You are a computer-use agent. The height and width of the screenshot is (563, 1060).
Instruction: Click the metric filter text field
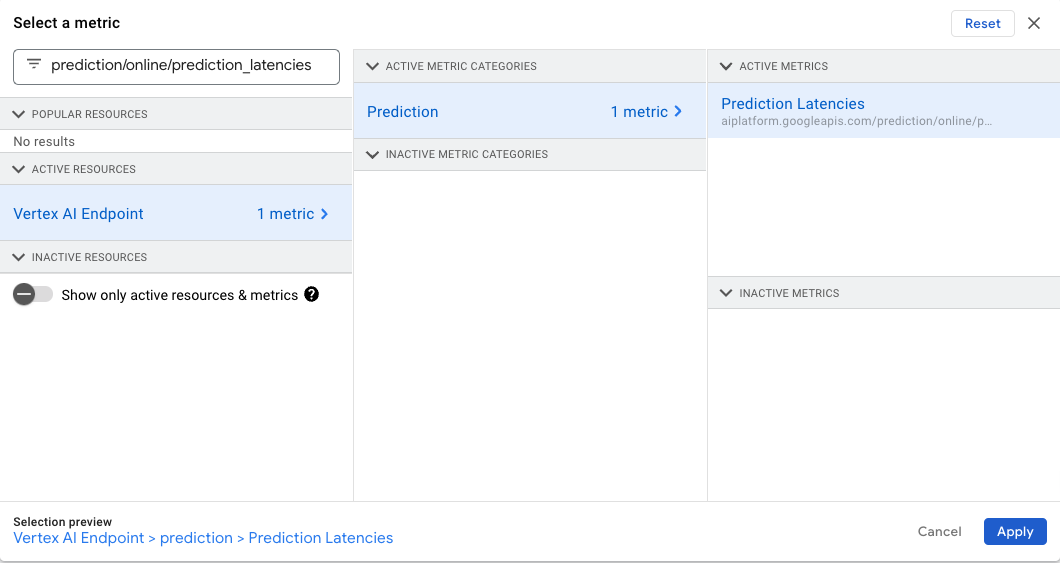181,65
